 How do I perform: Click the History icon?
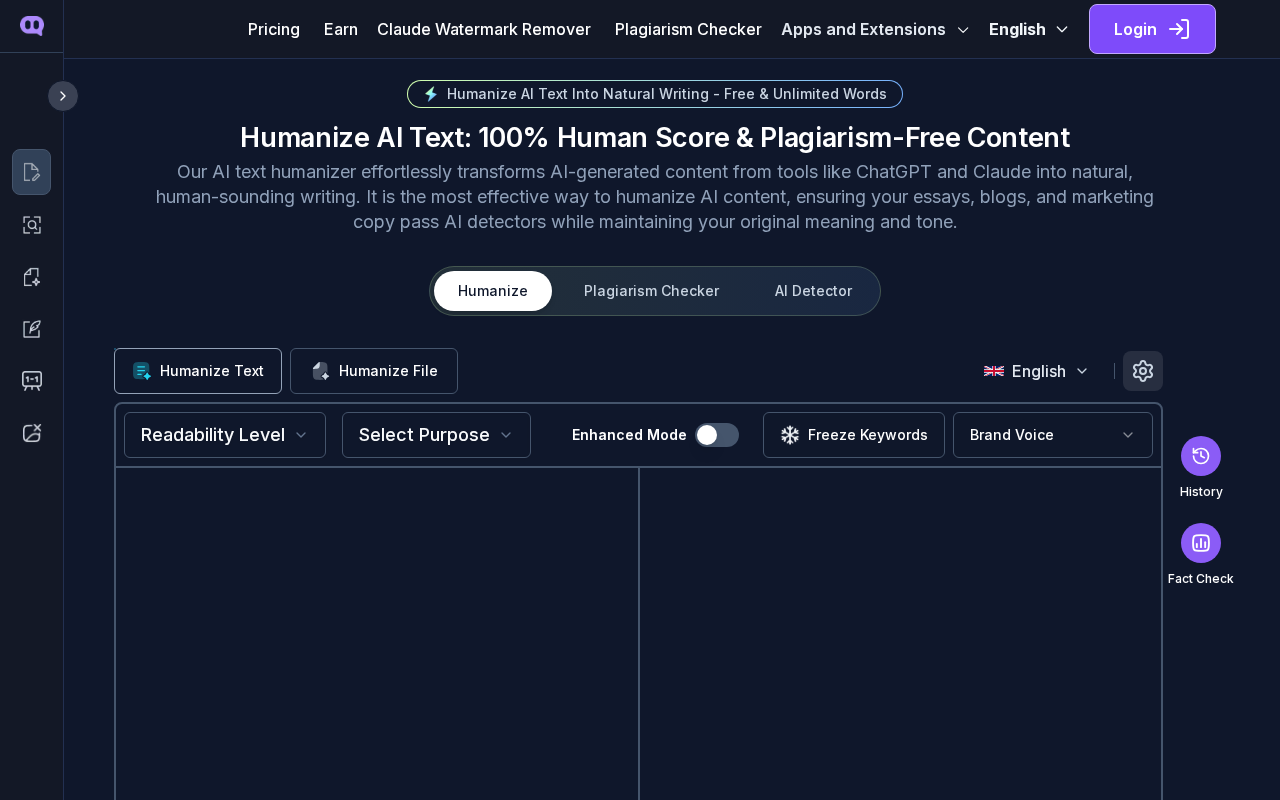coord(1200,456)
